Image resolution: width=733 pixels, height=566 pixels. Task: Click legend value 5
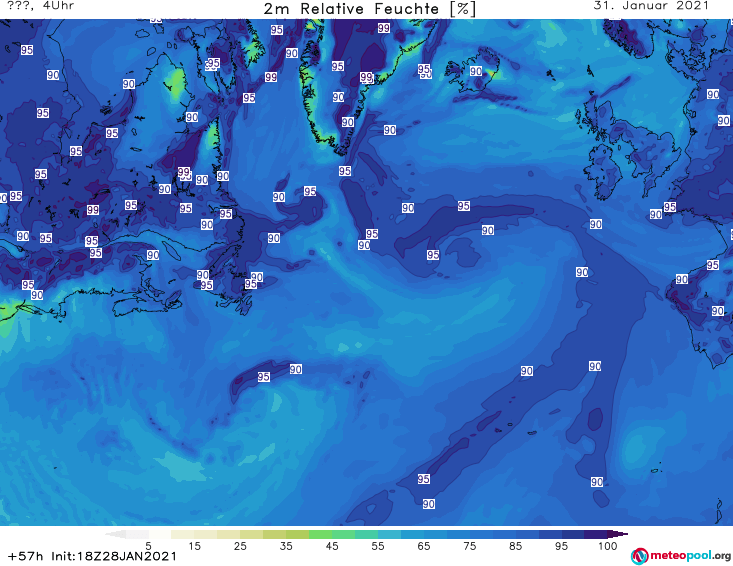tap(148, 546)
